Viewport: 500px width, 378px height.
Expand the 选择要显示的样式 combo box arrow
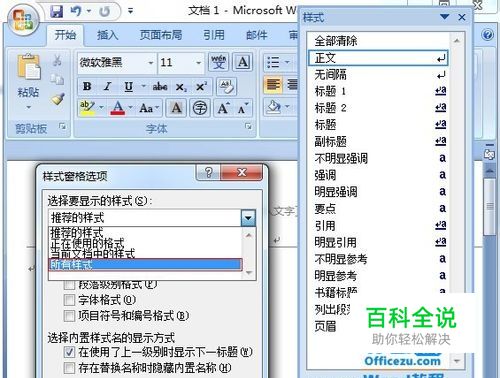point(248,218)
